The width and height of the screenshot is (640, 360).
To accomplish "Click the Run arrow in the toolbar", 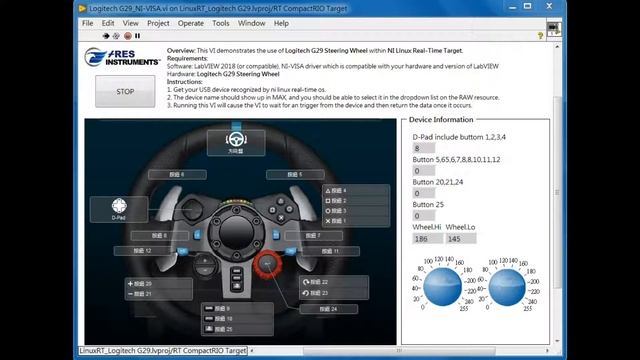I will pyautogui.click(x=106, y=36).
